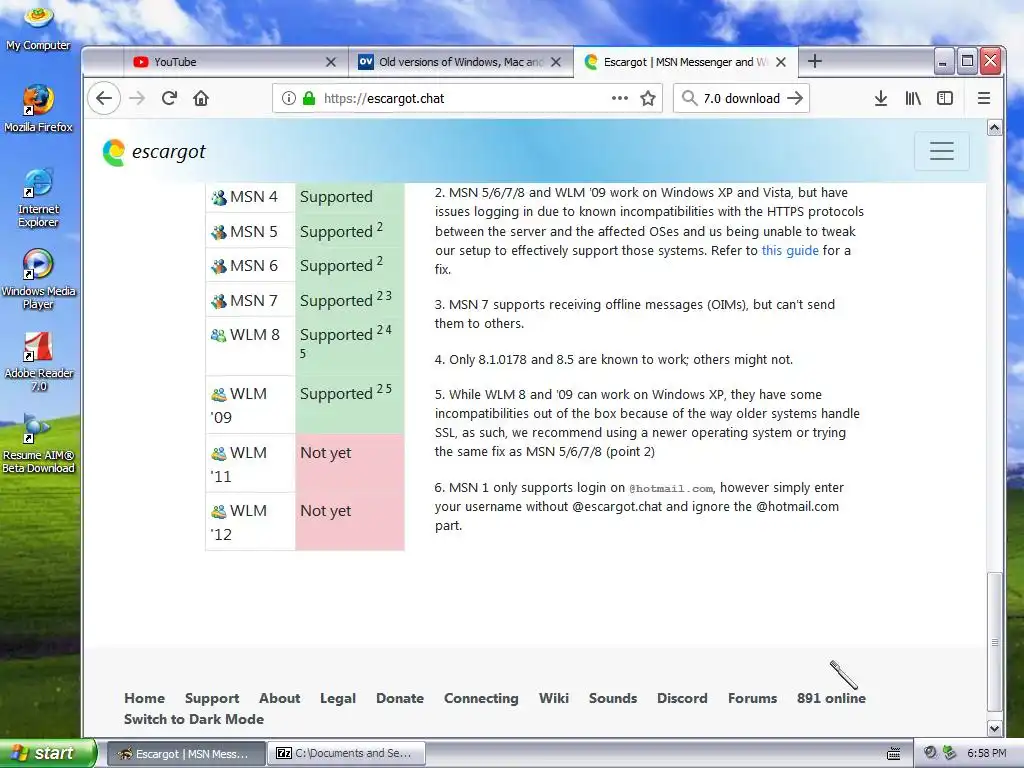
Task: Switch to Old versions of Windows tab
Action: click(x=460, y=62)
